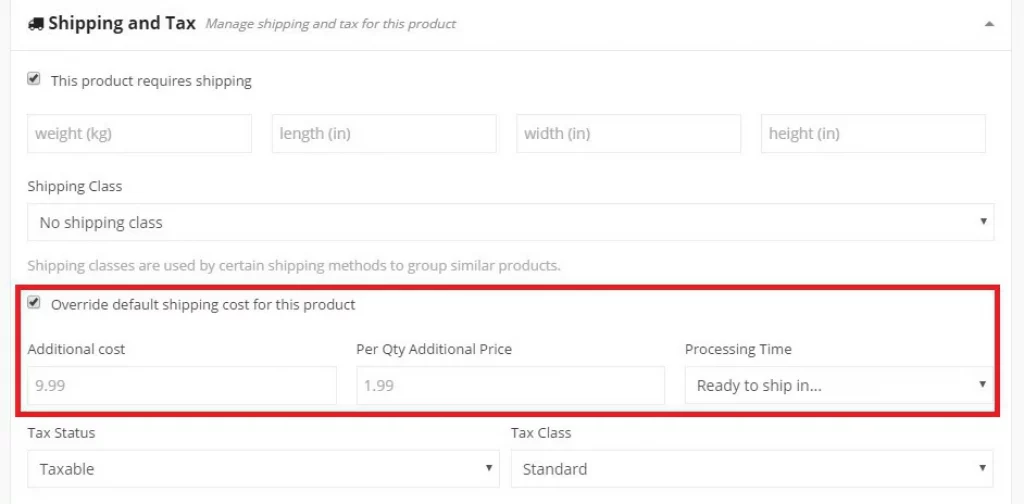This screenshot has width=1024, height=504.
Task: Focus the height (in) input field
Action: point(873,134)
